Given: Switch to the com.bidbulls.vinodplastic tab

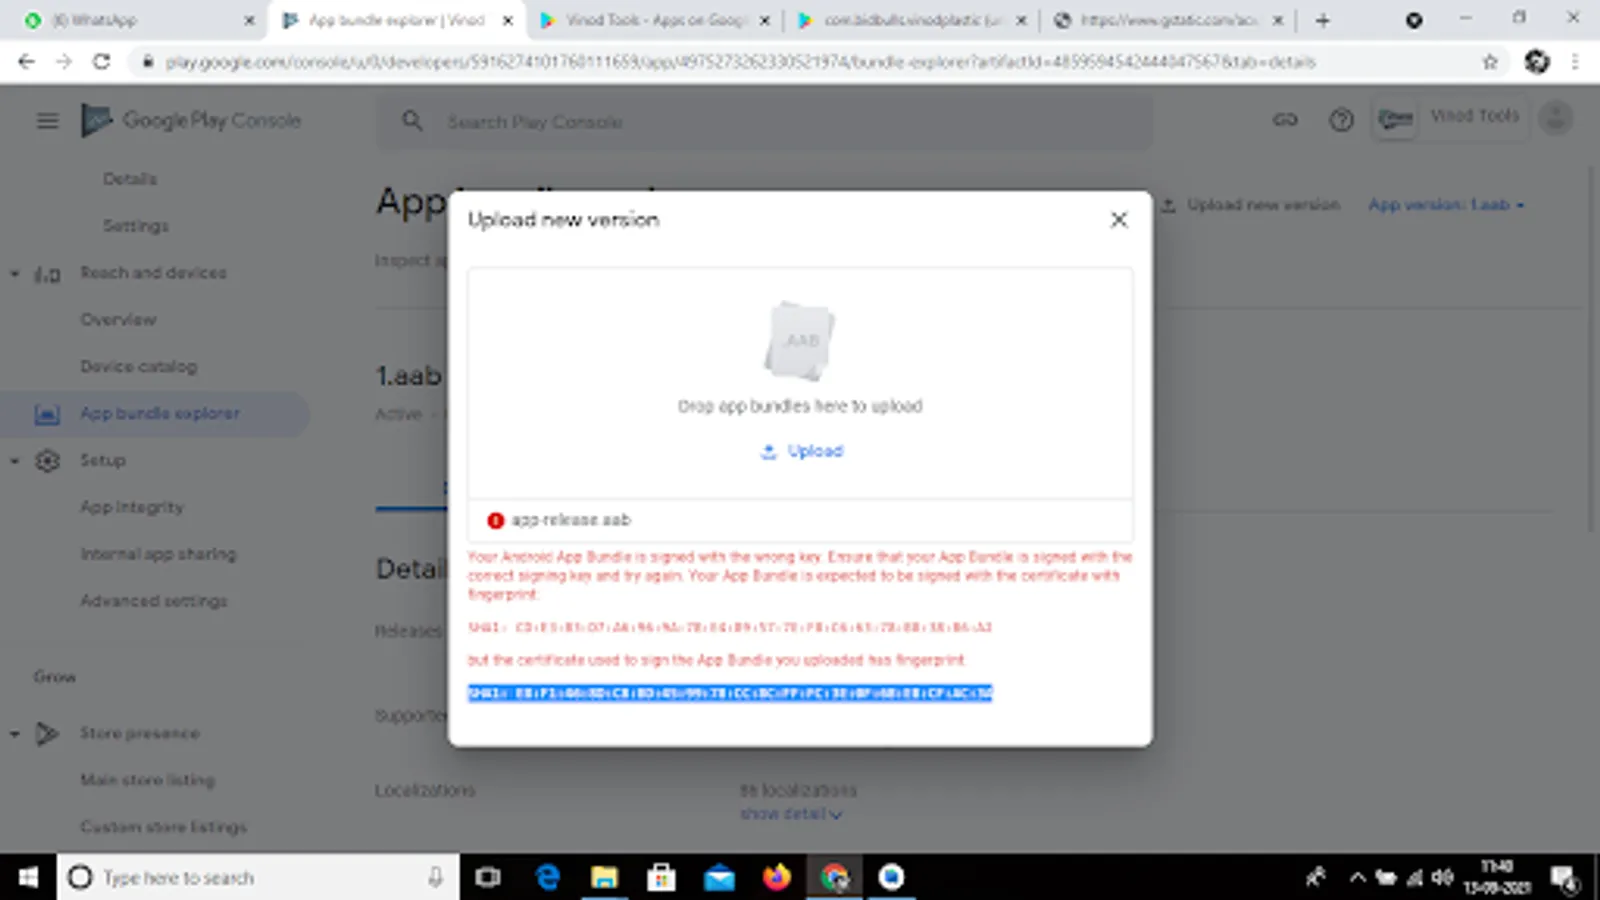Looking at the screenshot, I should click(x=913, y=20).
